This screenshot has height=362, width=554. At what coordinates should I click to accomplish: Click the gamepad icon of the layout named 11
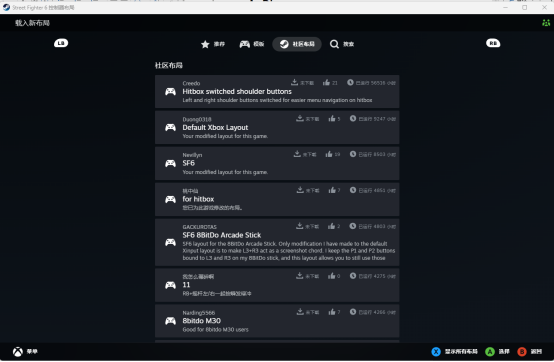click(x=170, y=285)
